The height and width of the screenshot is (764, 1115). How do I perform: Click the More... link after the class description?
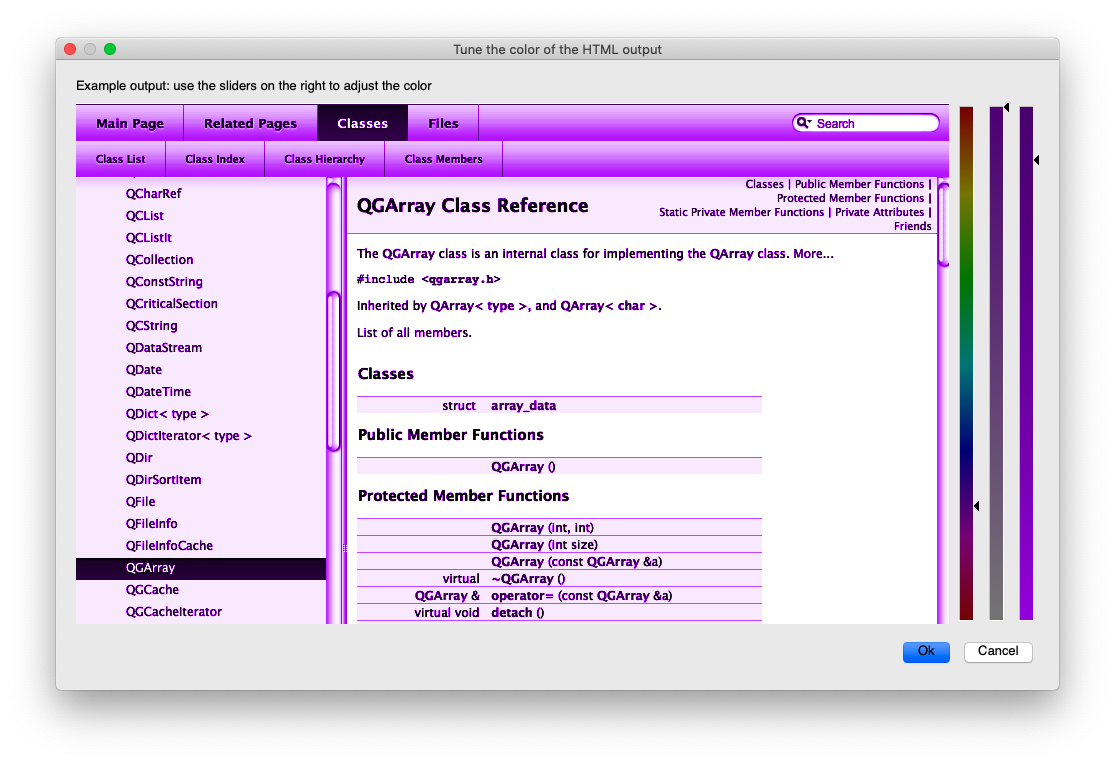click(813, 254)
